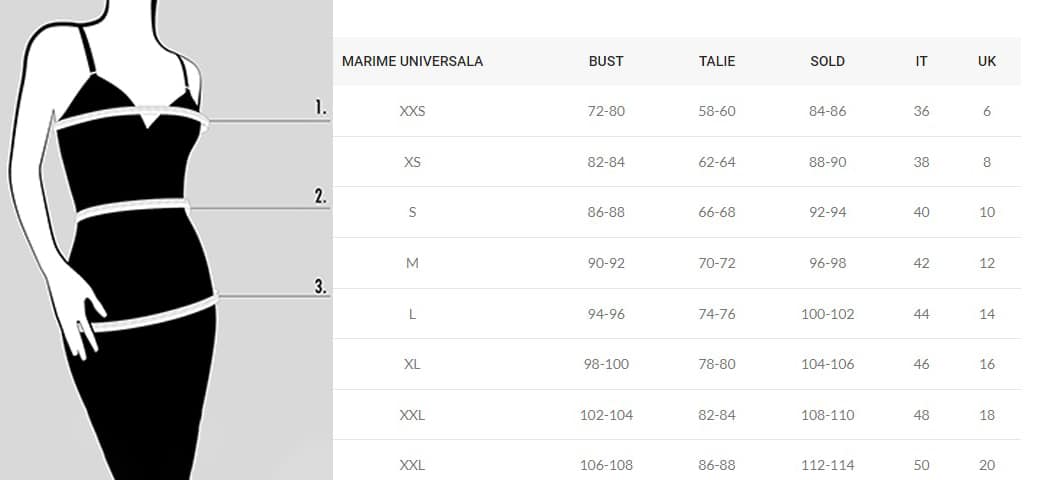Click the TALIE column header
This screenshot has width=1046, height=480.
[x=716, y=61]
